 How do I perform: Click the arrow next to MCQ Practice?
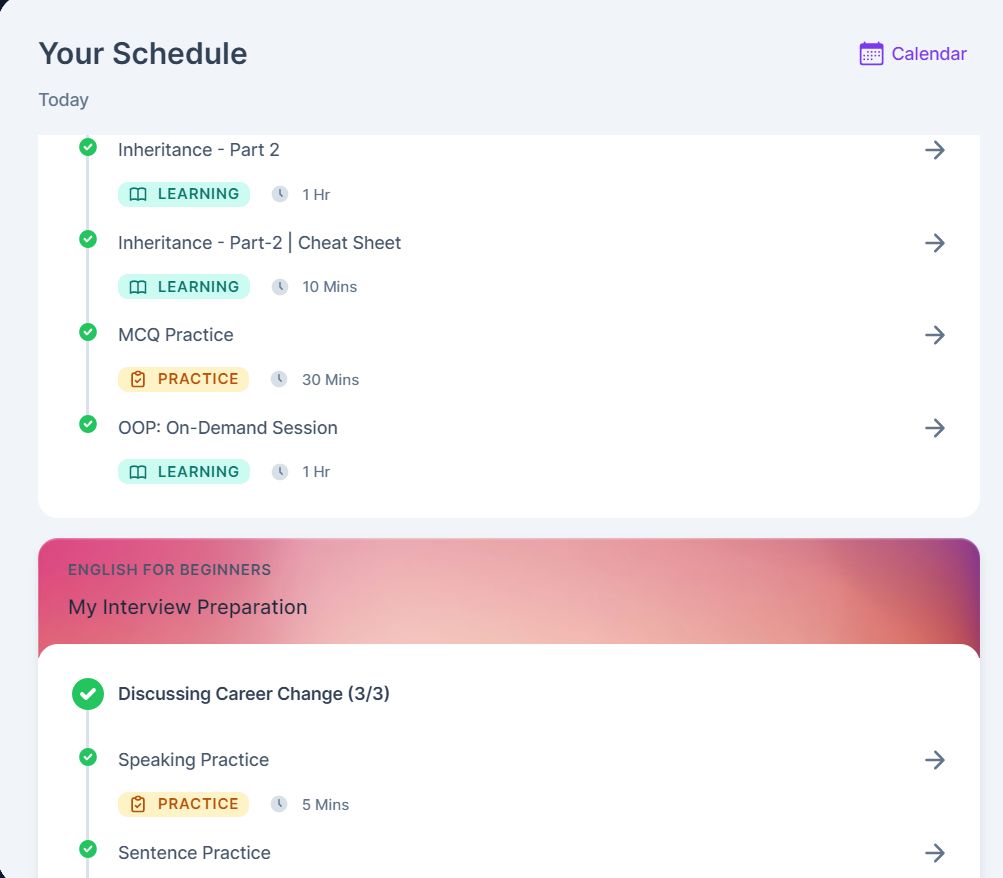click(x=935, y=335)
